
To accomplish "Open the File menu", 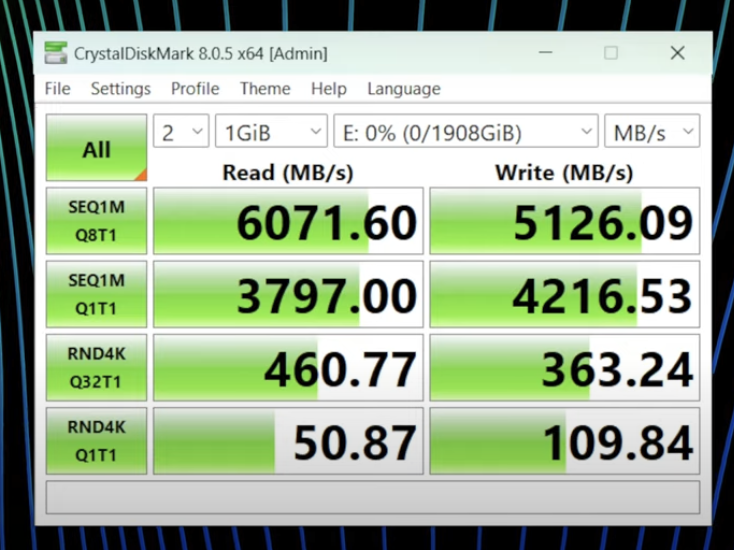I will [58, 89].
